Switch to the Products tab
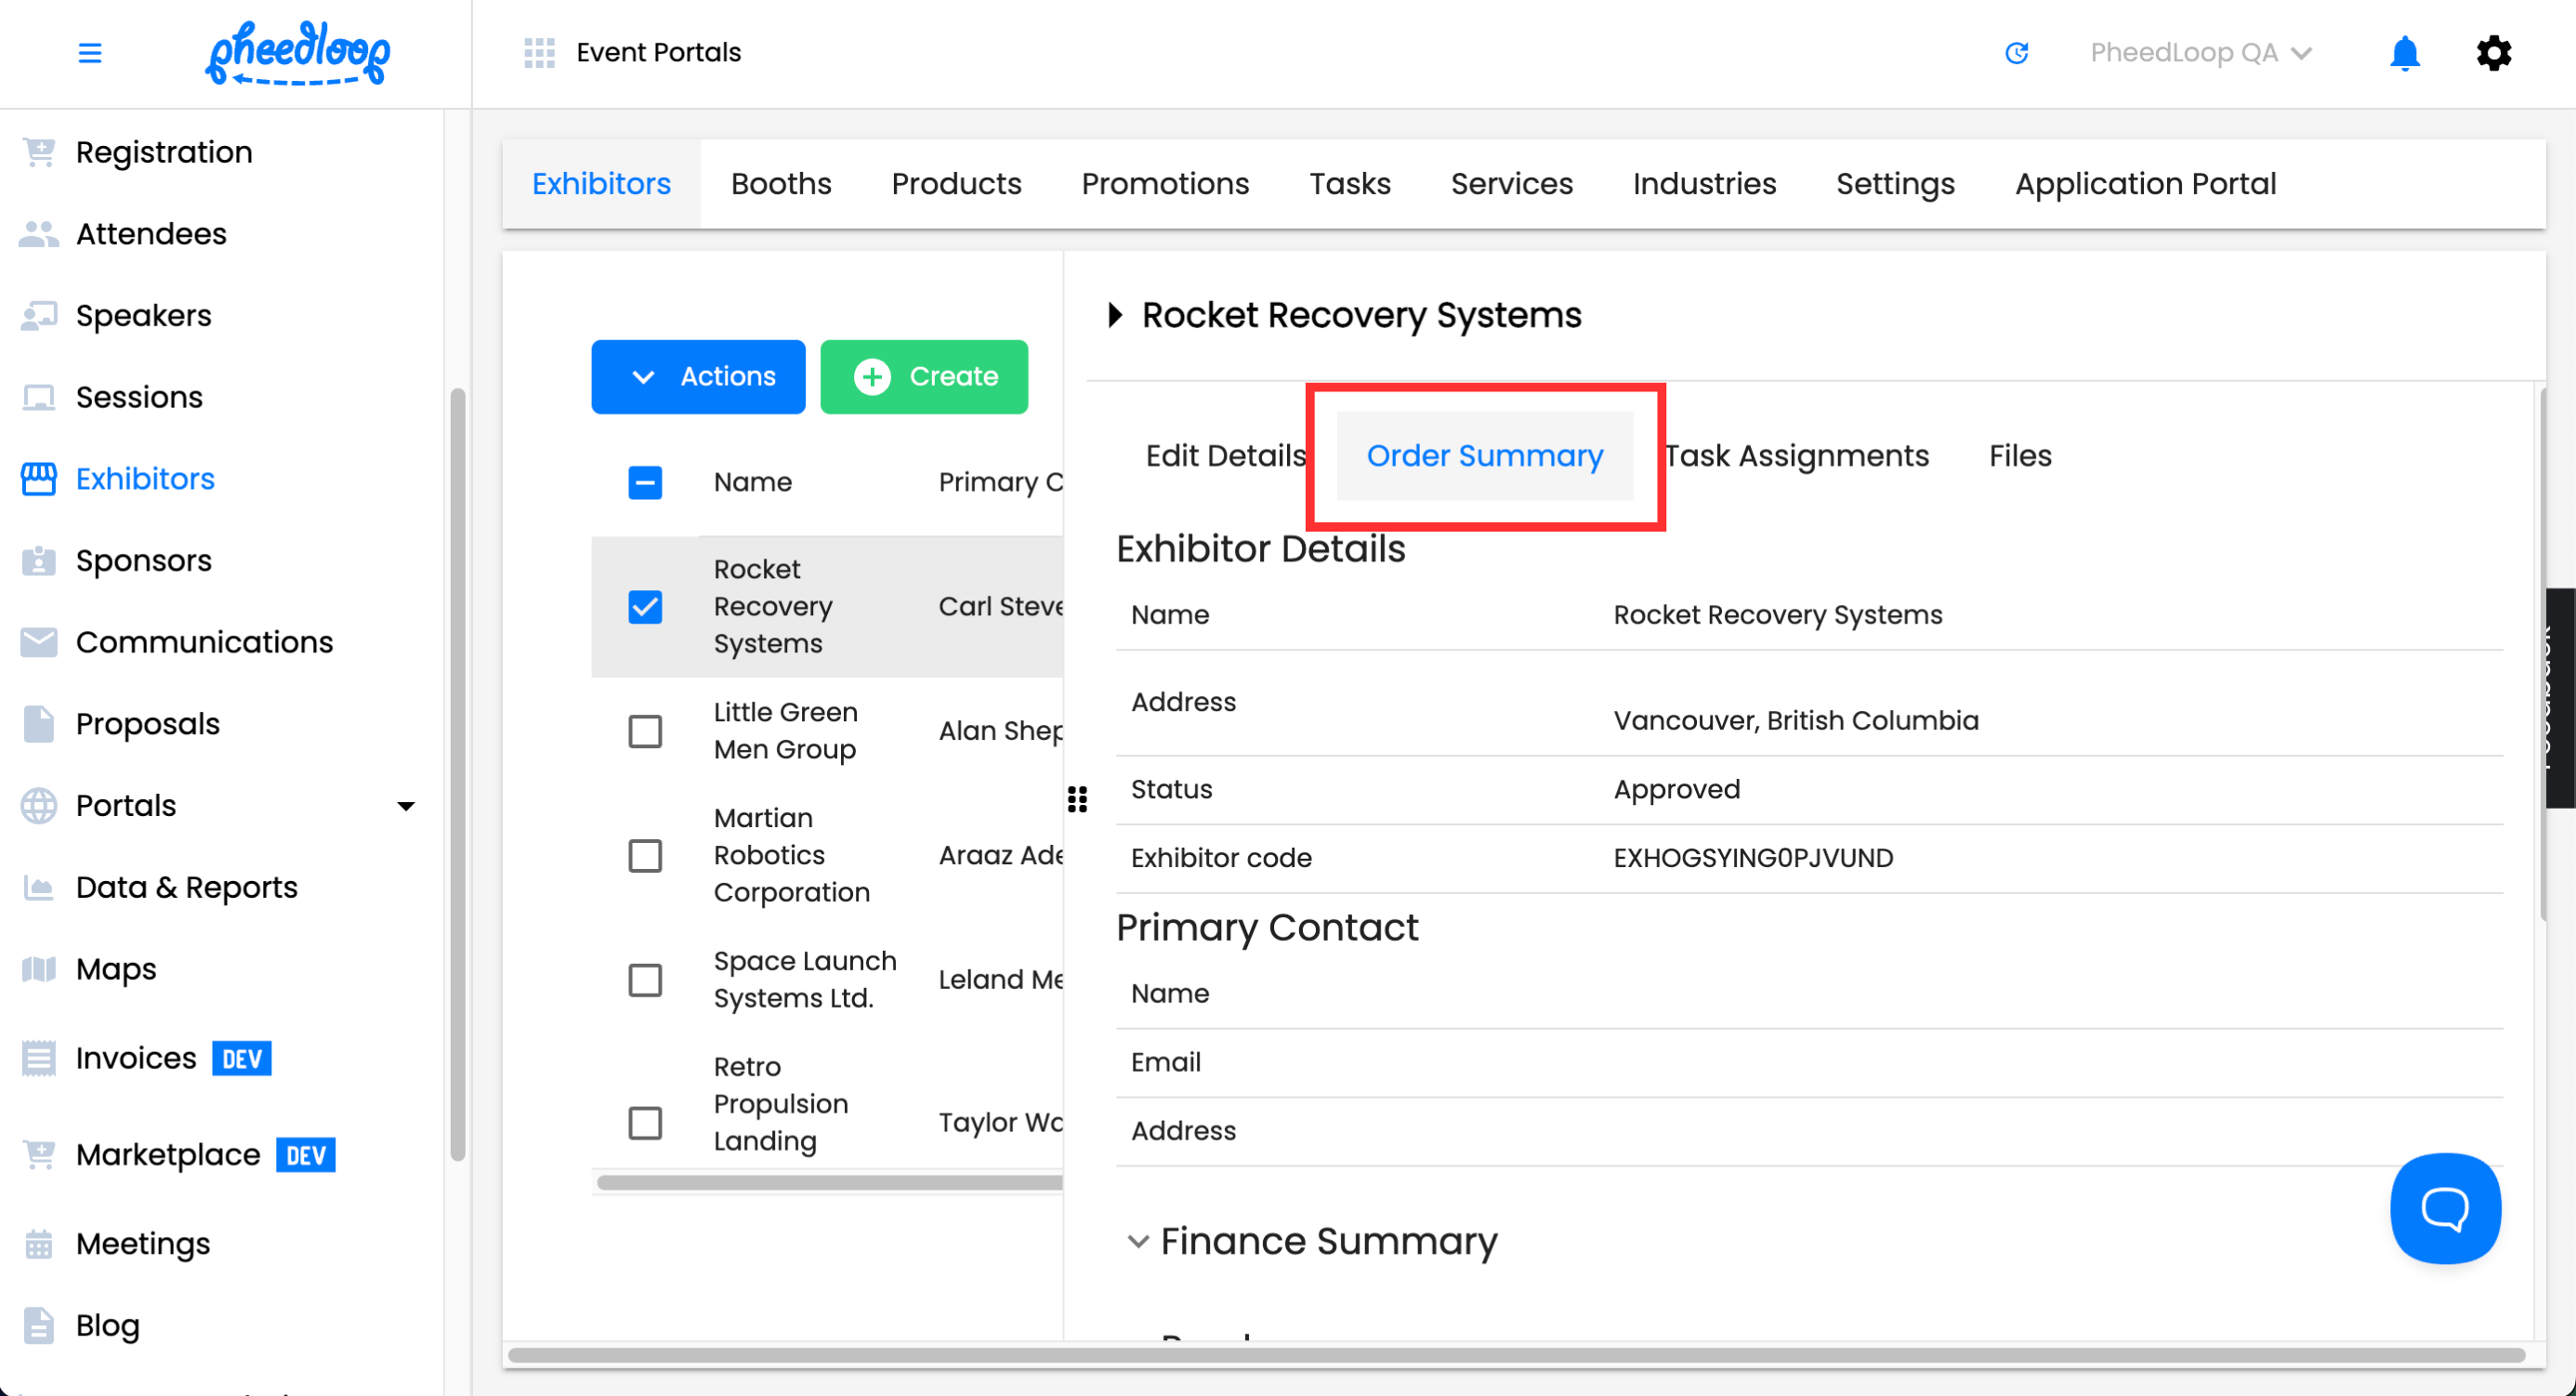 pyautogui.click(x=956, y=184)
